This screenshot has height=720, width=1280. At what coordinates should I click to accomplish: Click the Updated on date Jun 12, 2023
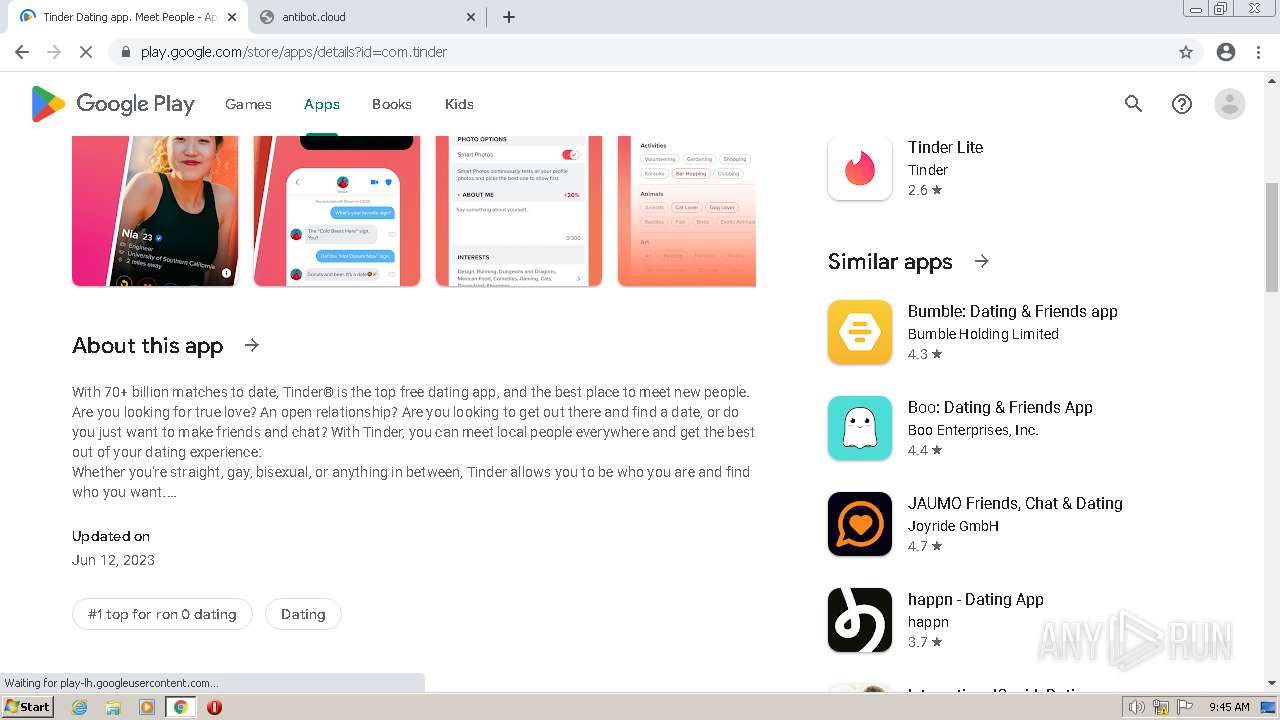[113, 560]
